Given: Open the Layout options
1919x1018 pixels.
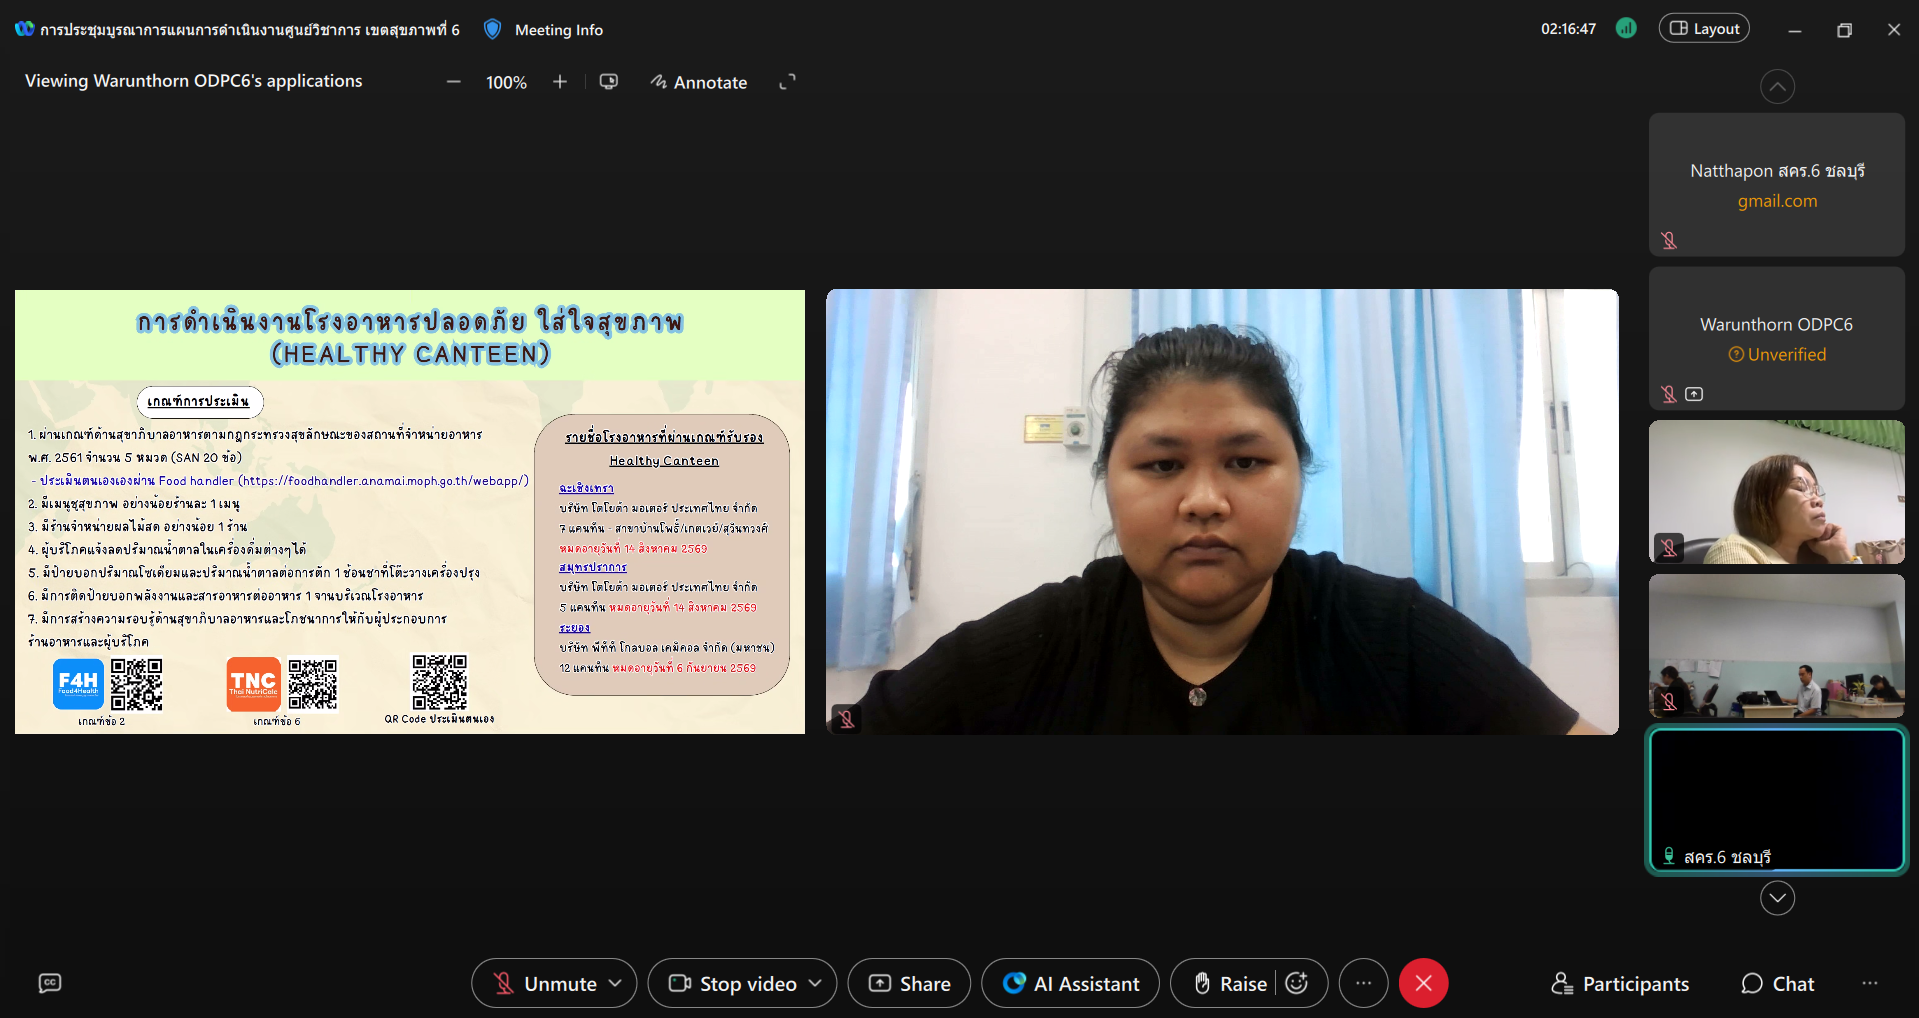Looking at the screenshot, I should [x=1704, y=29].
